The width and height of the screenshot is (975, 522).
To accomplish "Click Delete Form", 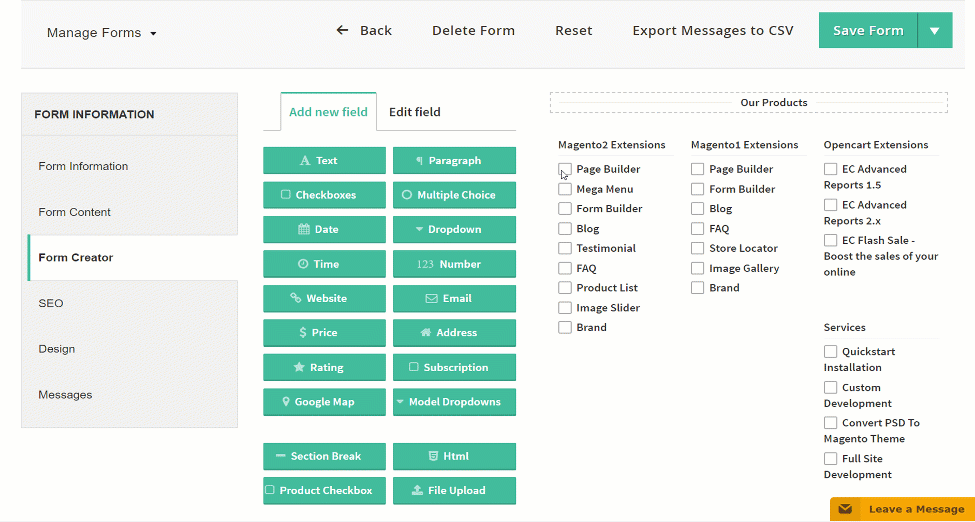I will 473,30.
